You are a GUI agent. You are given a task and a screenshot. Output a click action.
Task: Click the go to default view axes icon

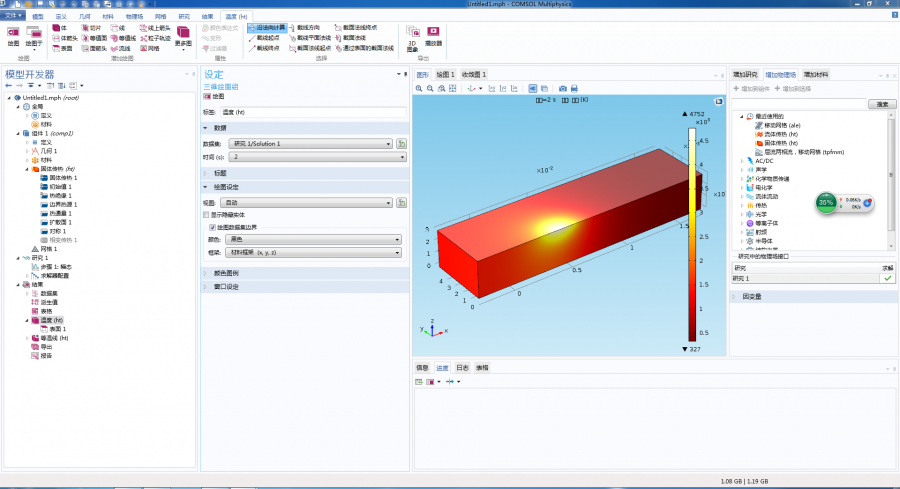tap(472, 88)
